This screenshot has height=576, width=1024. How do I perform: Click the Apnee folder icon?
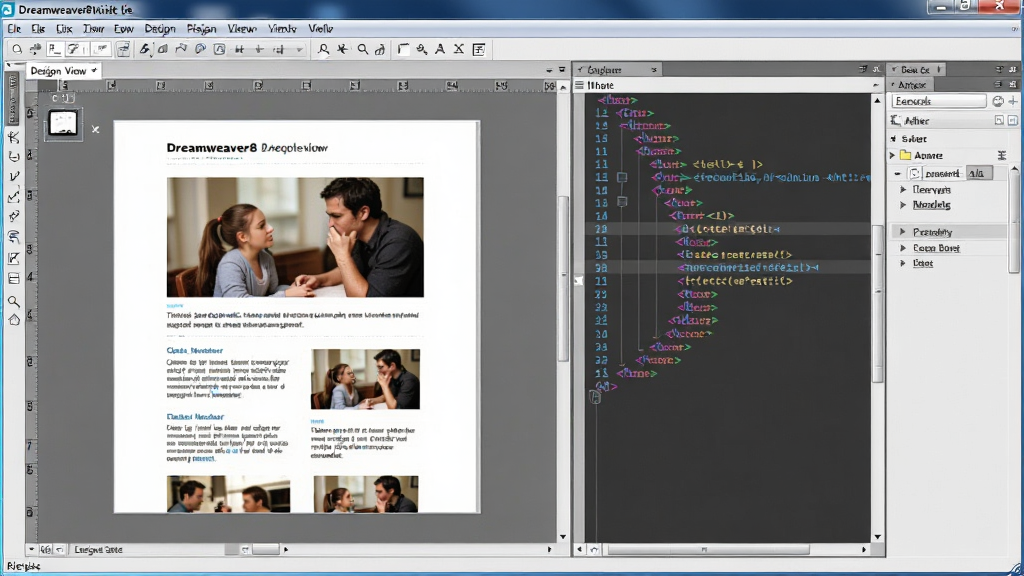tap(905, 155)
